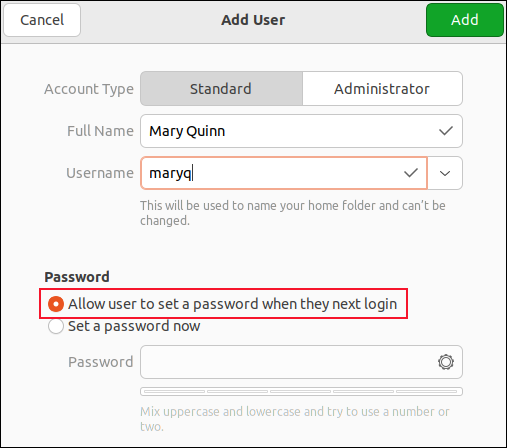507x448 pixels.
Task: Click the checkmark in Full Name field
Action: (446, 131)
